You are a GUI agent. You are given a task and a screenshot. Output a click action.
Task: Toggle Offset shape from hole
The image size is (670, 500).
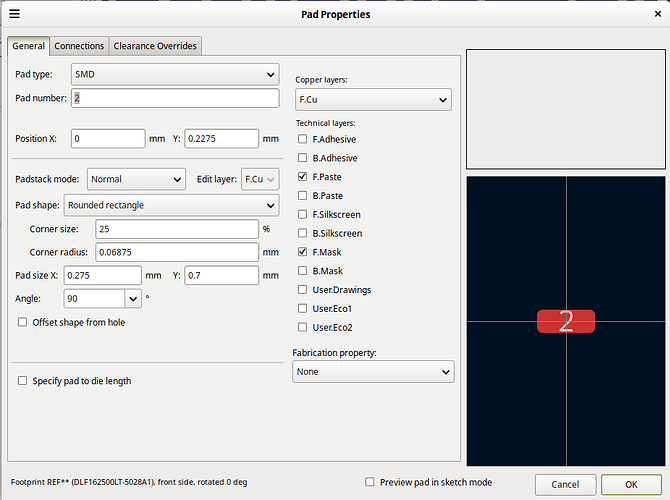pyautogui.click(x=23, y=322)
